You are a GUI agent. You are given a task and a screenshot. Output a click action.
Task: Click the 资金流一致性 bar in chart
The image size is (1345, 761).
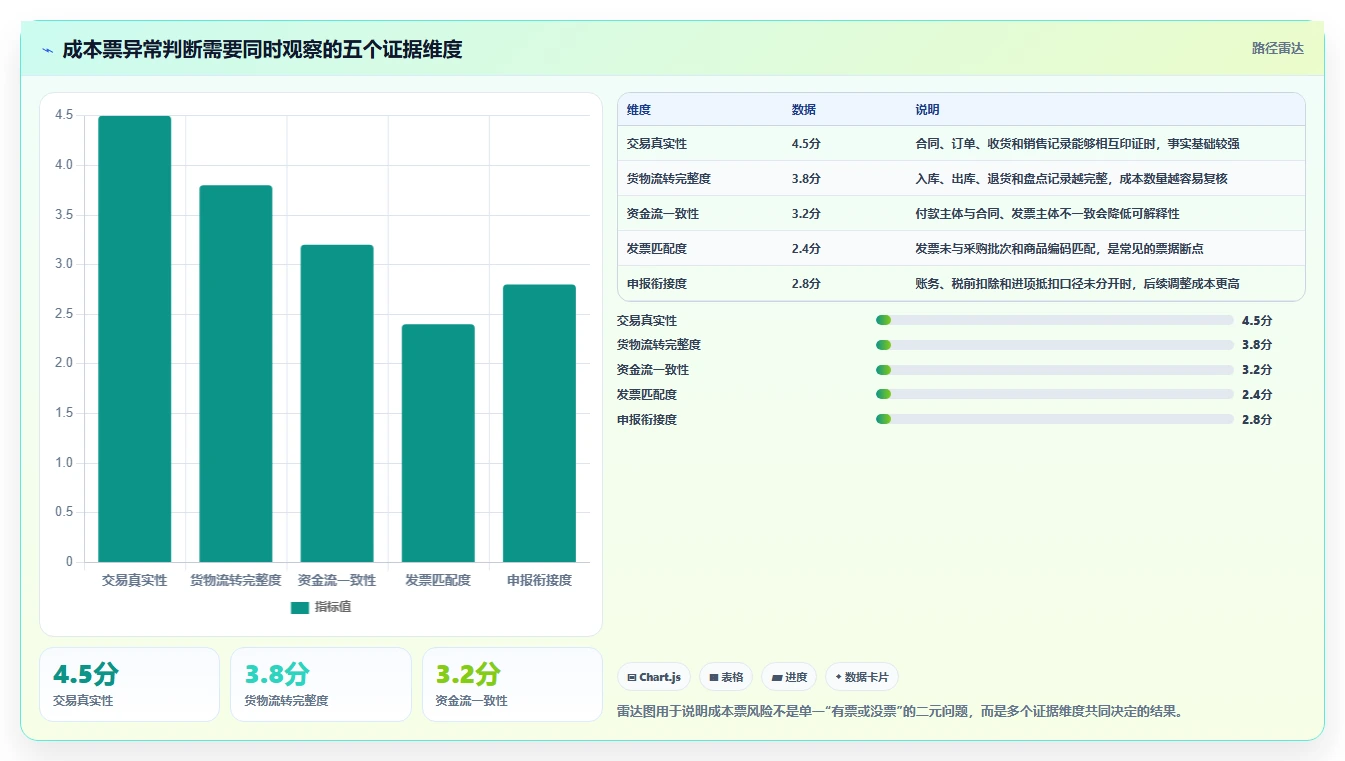(x=337, y=403)
